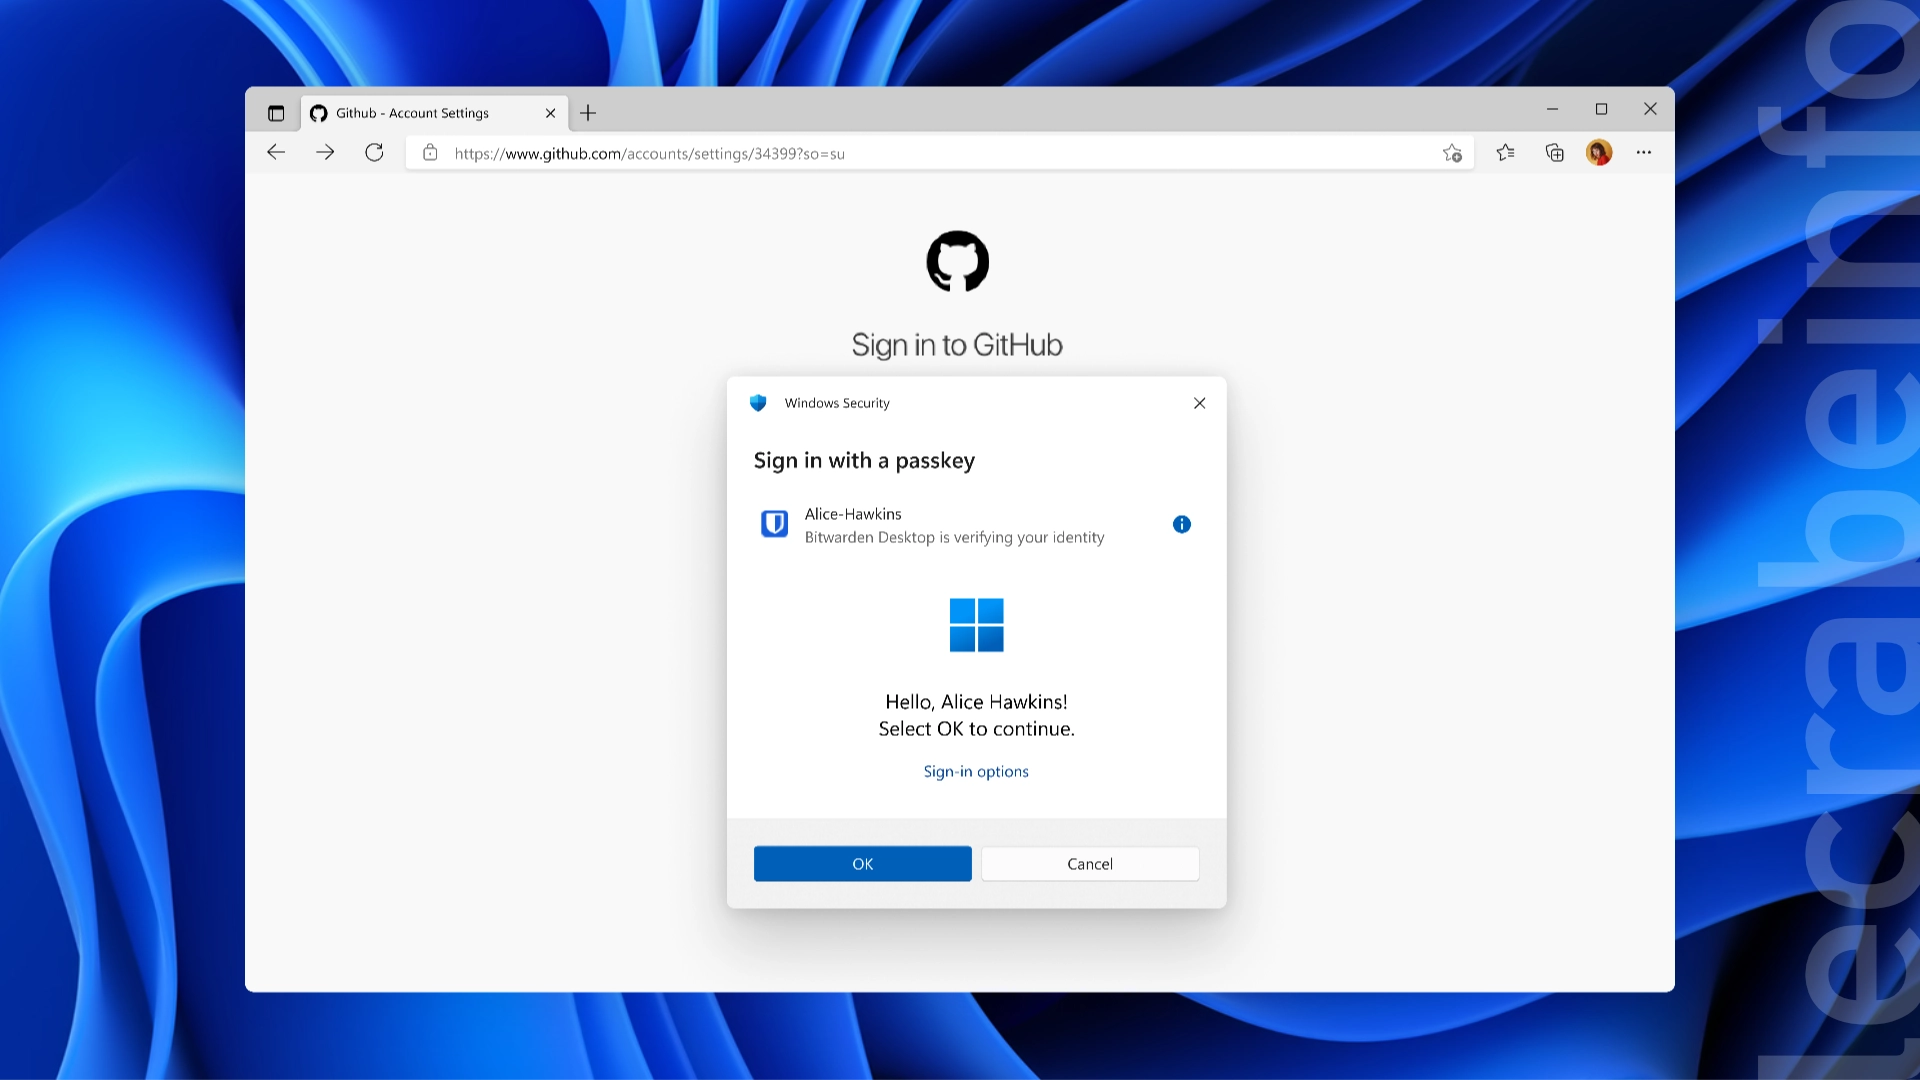Click the site lock icon in address bar
The width and height of the screenshot is (1920, 1080).
430,153
